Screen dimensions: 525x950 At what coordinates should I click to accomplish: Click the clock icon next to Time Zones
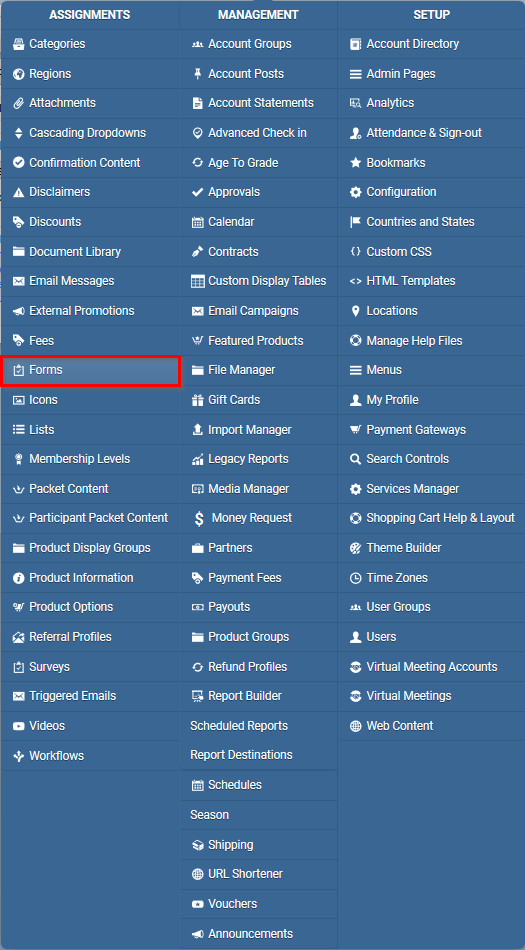(x=355, y=579)
